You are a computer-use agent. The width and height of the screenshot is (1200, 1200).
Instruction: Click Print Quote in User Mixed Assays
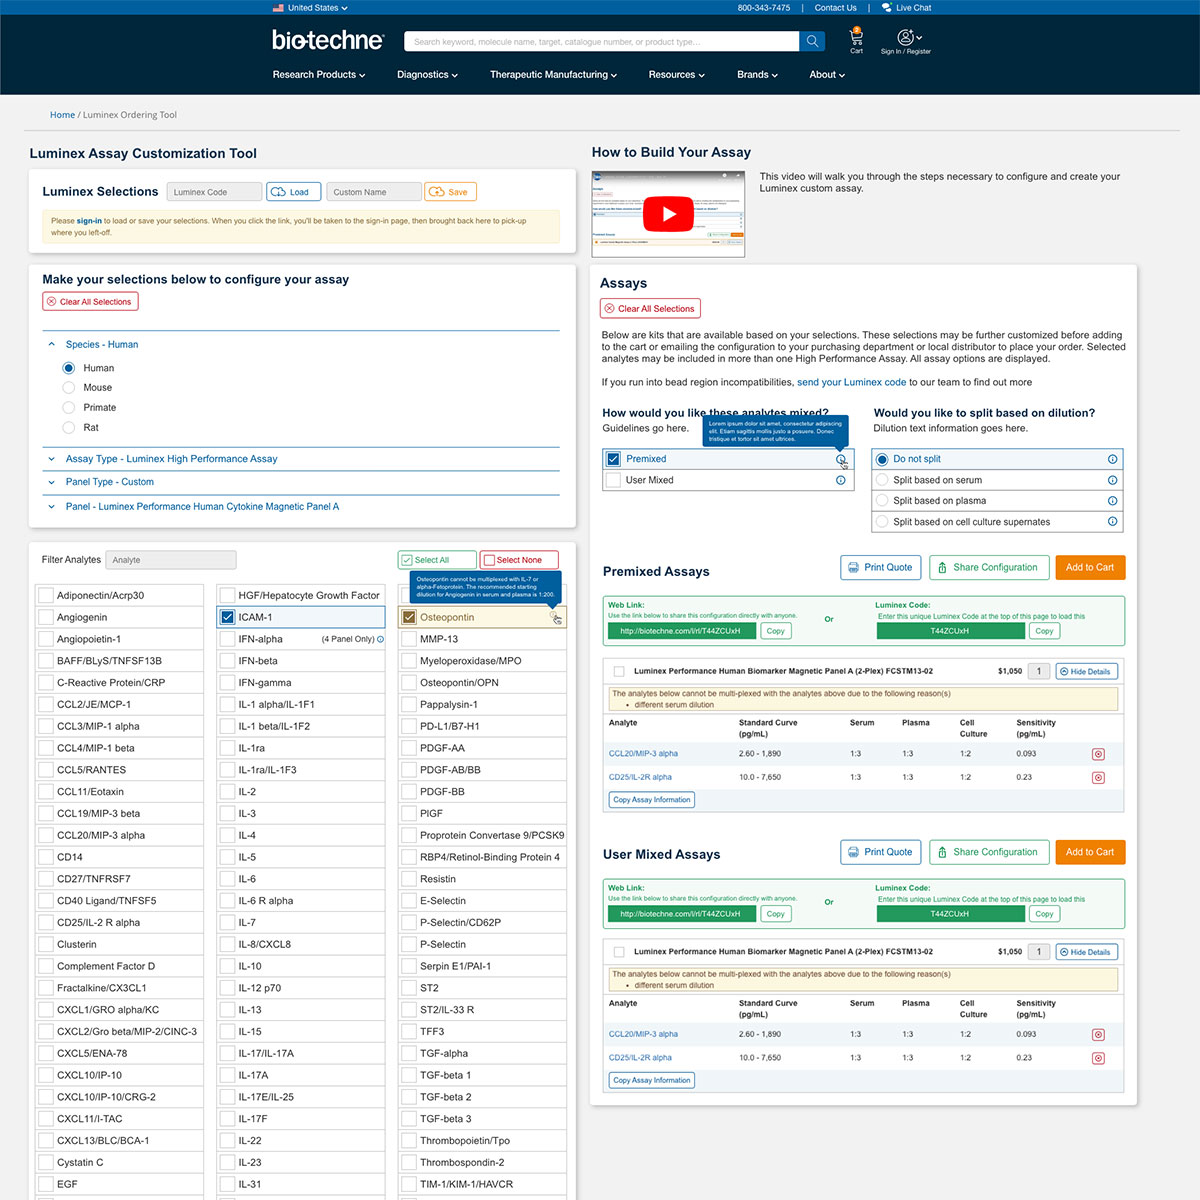pos(880,852)
